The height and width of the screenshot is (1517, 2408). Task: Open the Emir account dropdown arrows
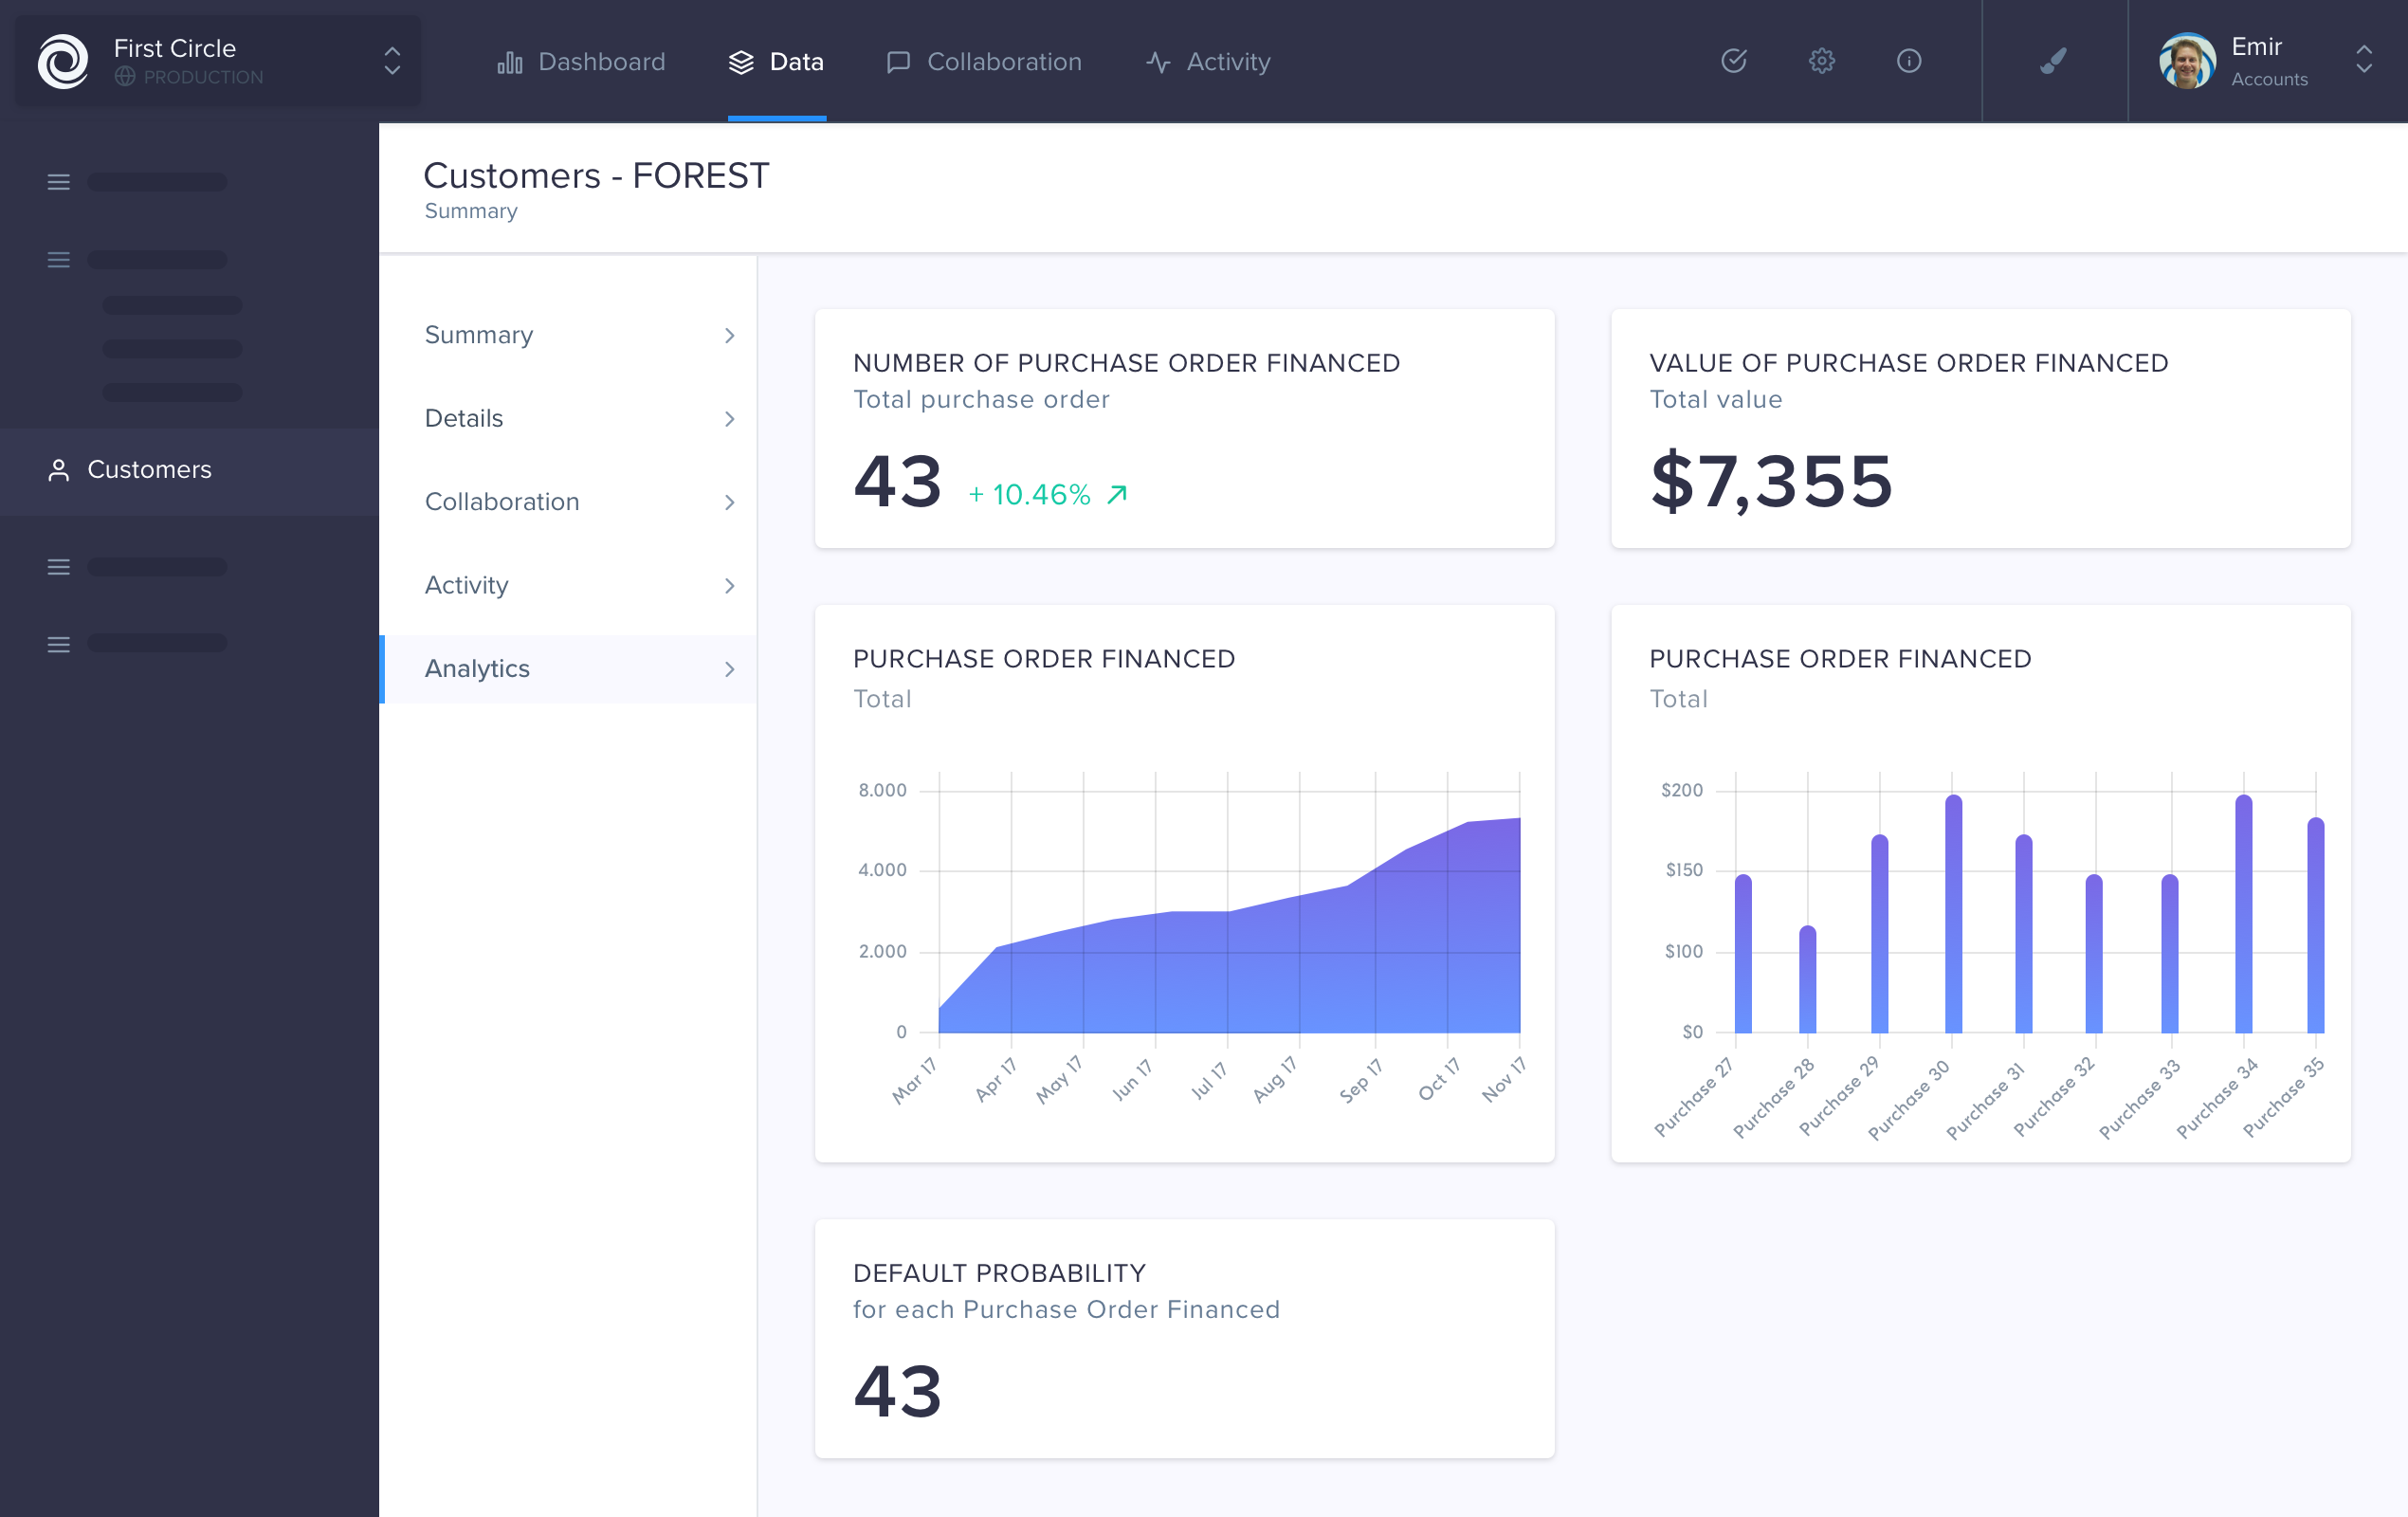pos(2363,60)
